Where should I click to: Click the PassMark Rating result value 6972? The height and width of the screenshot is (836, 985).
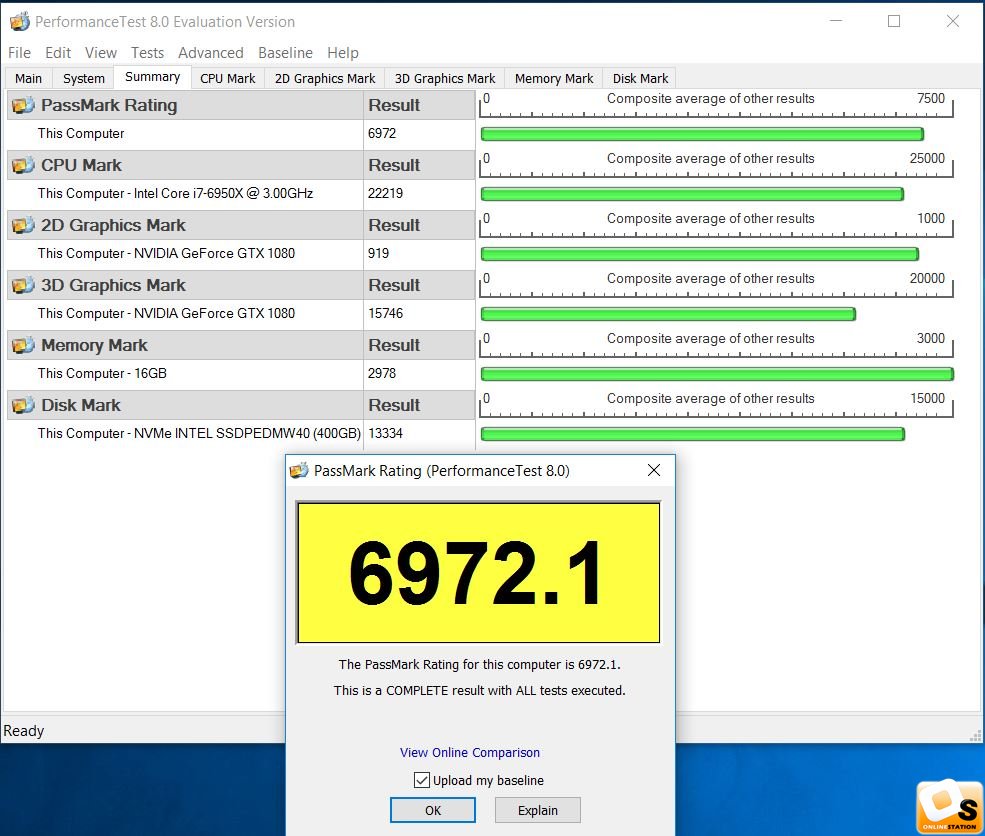coord(382,133)
